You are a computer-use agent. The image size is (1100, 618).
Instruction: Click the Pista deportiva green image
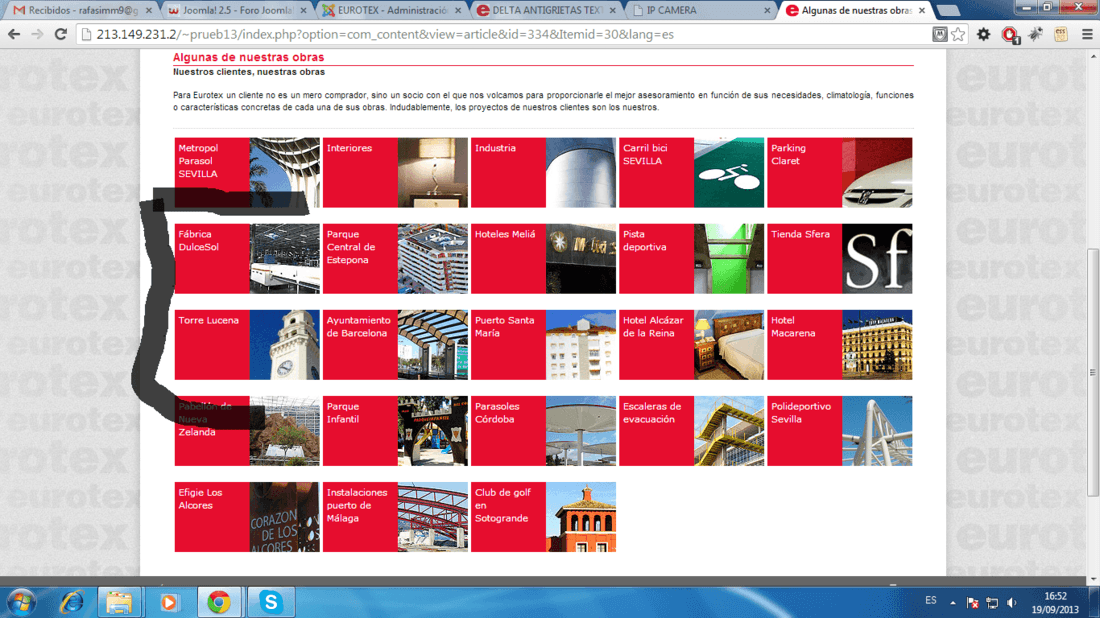click(x=729, y=259)
